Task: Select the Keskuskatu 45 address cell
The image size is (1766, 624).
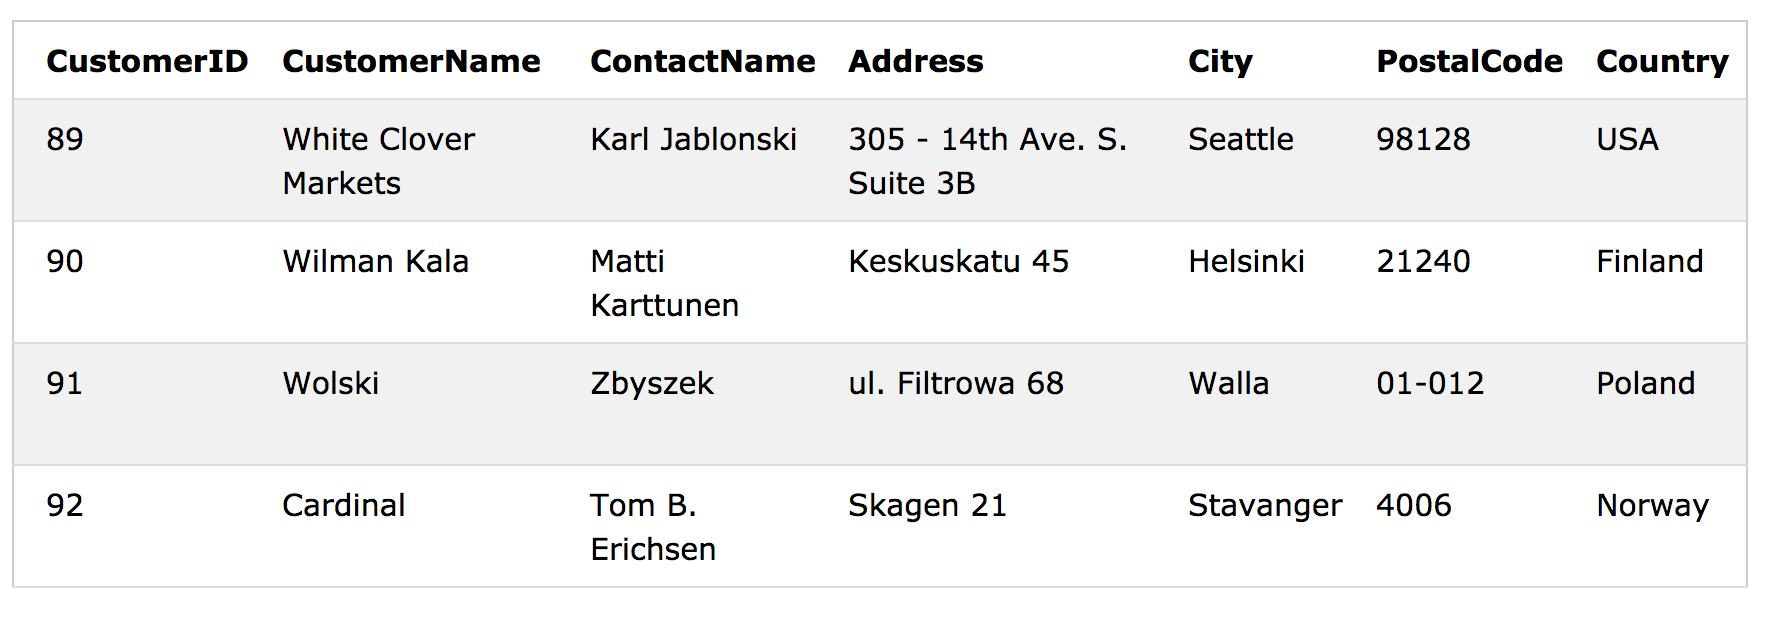Action: coord(958,261)
